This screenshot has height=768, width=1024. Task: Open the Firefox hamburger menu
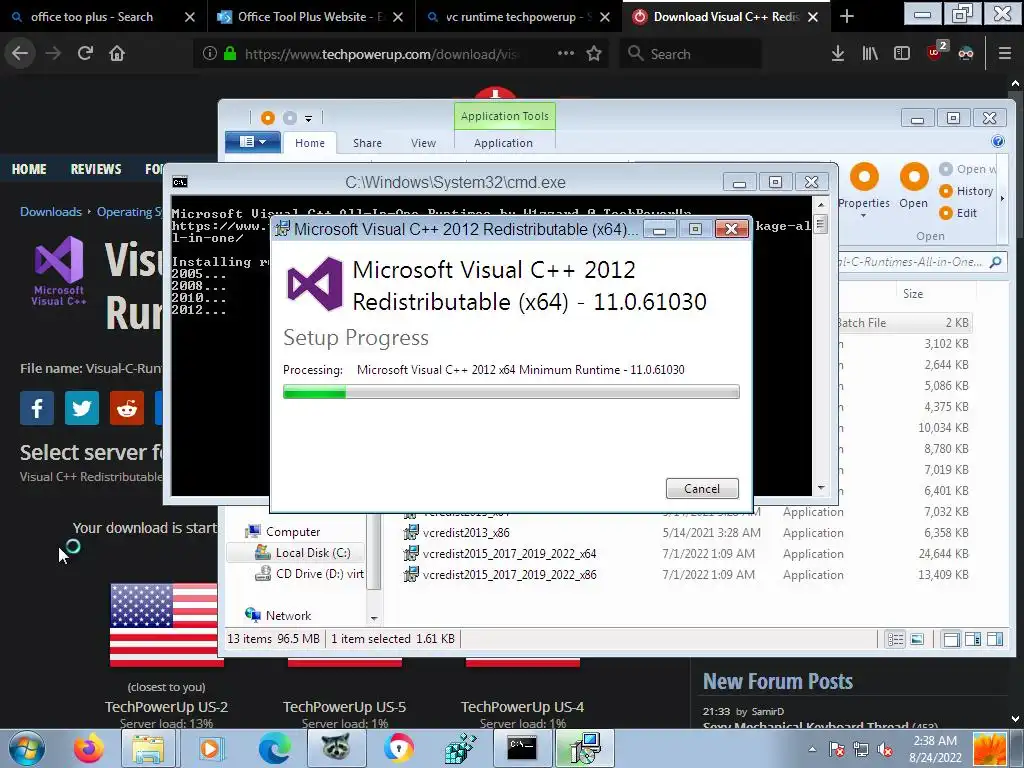pos(1004,54)
